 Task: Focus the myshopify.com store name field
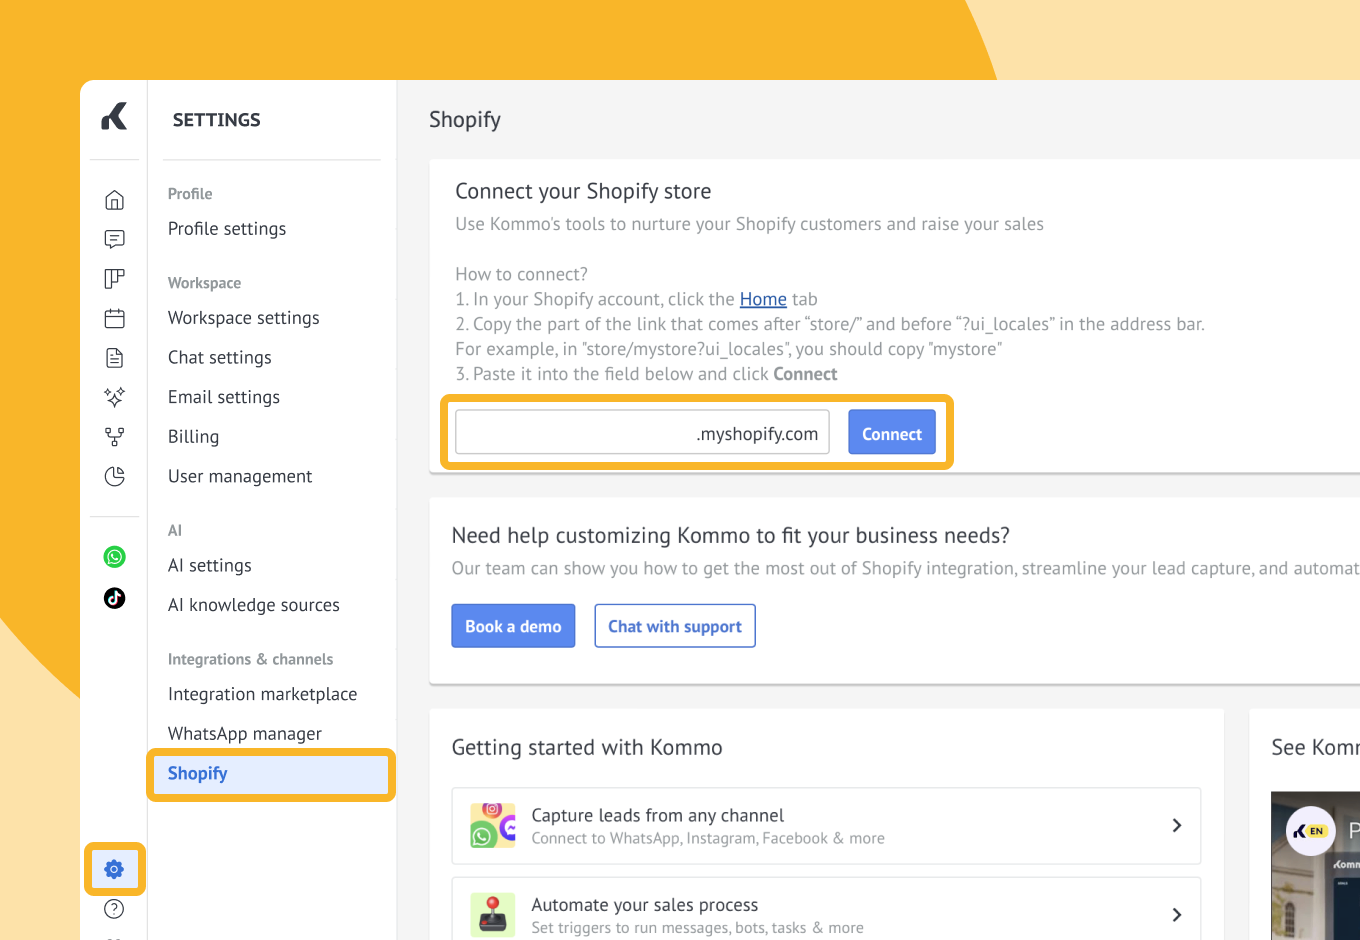tap(575, 433)
